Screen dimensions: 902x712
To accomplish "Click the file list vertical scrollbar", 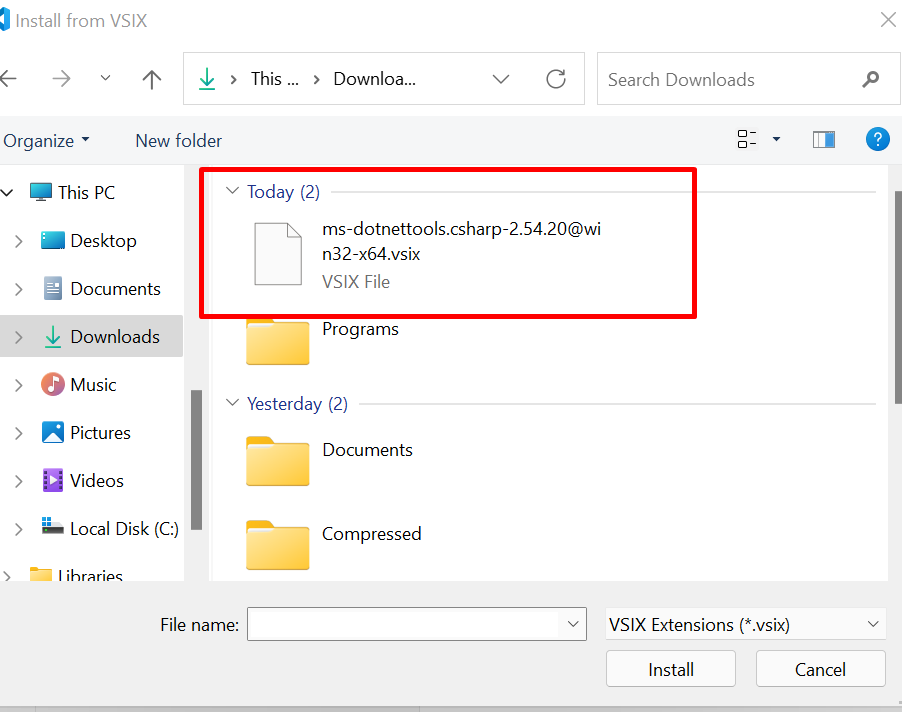I will tap(898, 298).
